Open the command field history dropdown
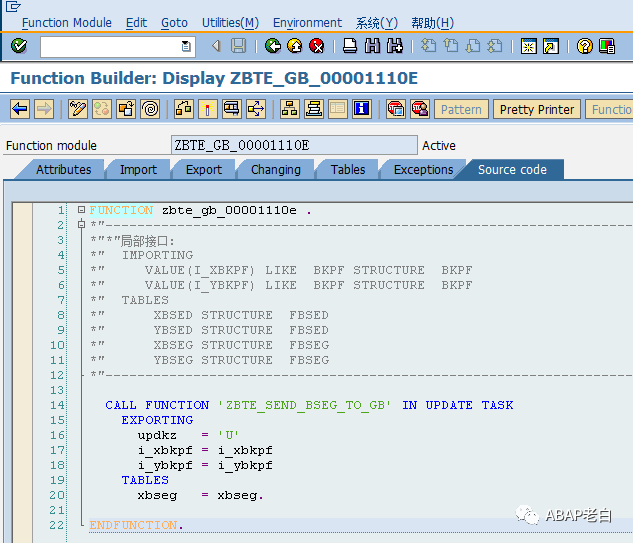Viewport: 633px width, 543px height. 186,46
